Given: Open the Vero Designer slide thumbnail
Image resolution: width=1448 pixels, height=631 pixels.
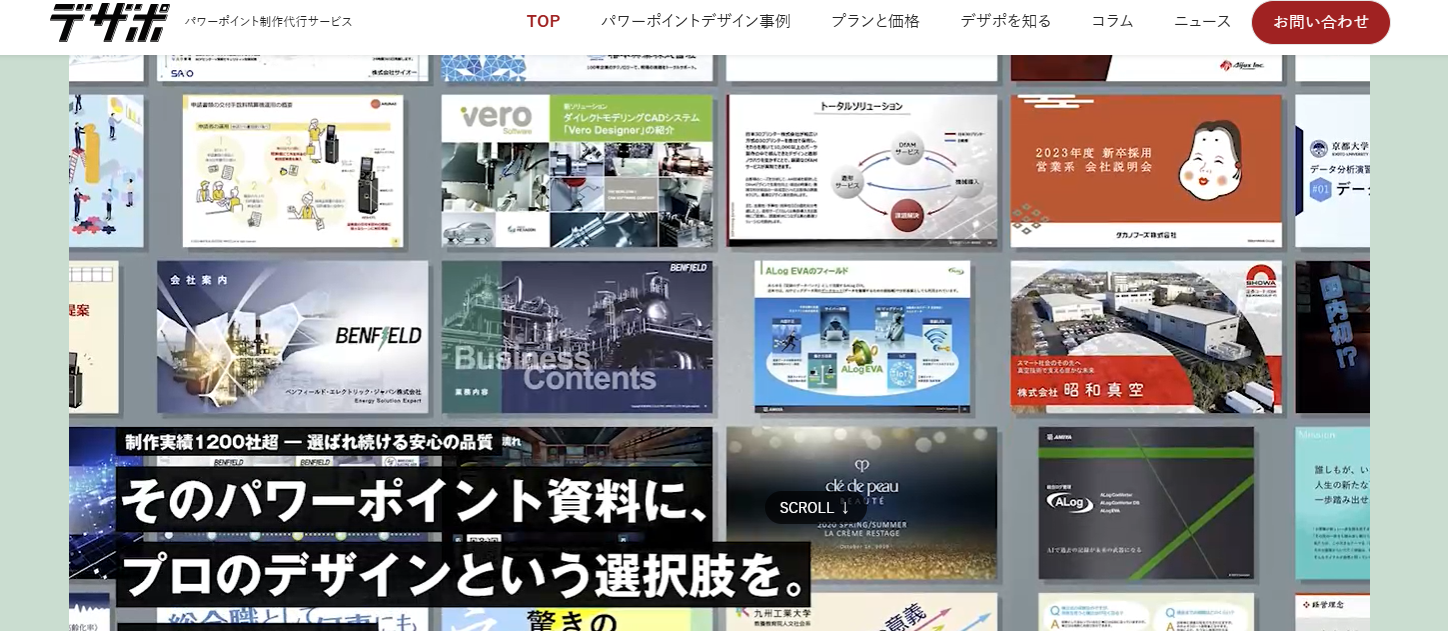Looking at the screenshot, I should point(577,171).
